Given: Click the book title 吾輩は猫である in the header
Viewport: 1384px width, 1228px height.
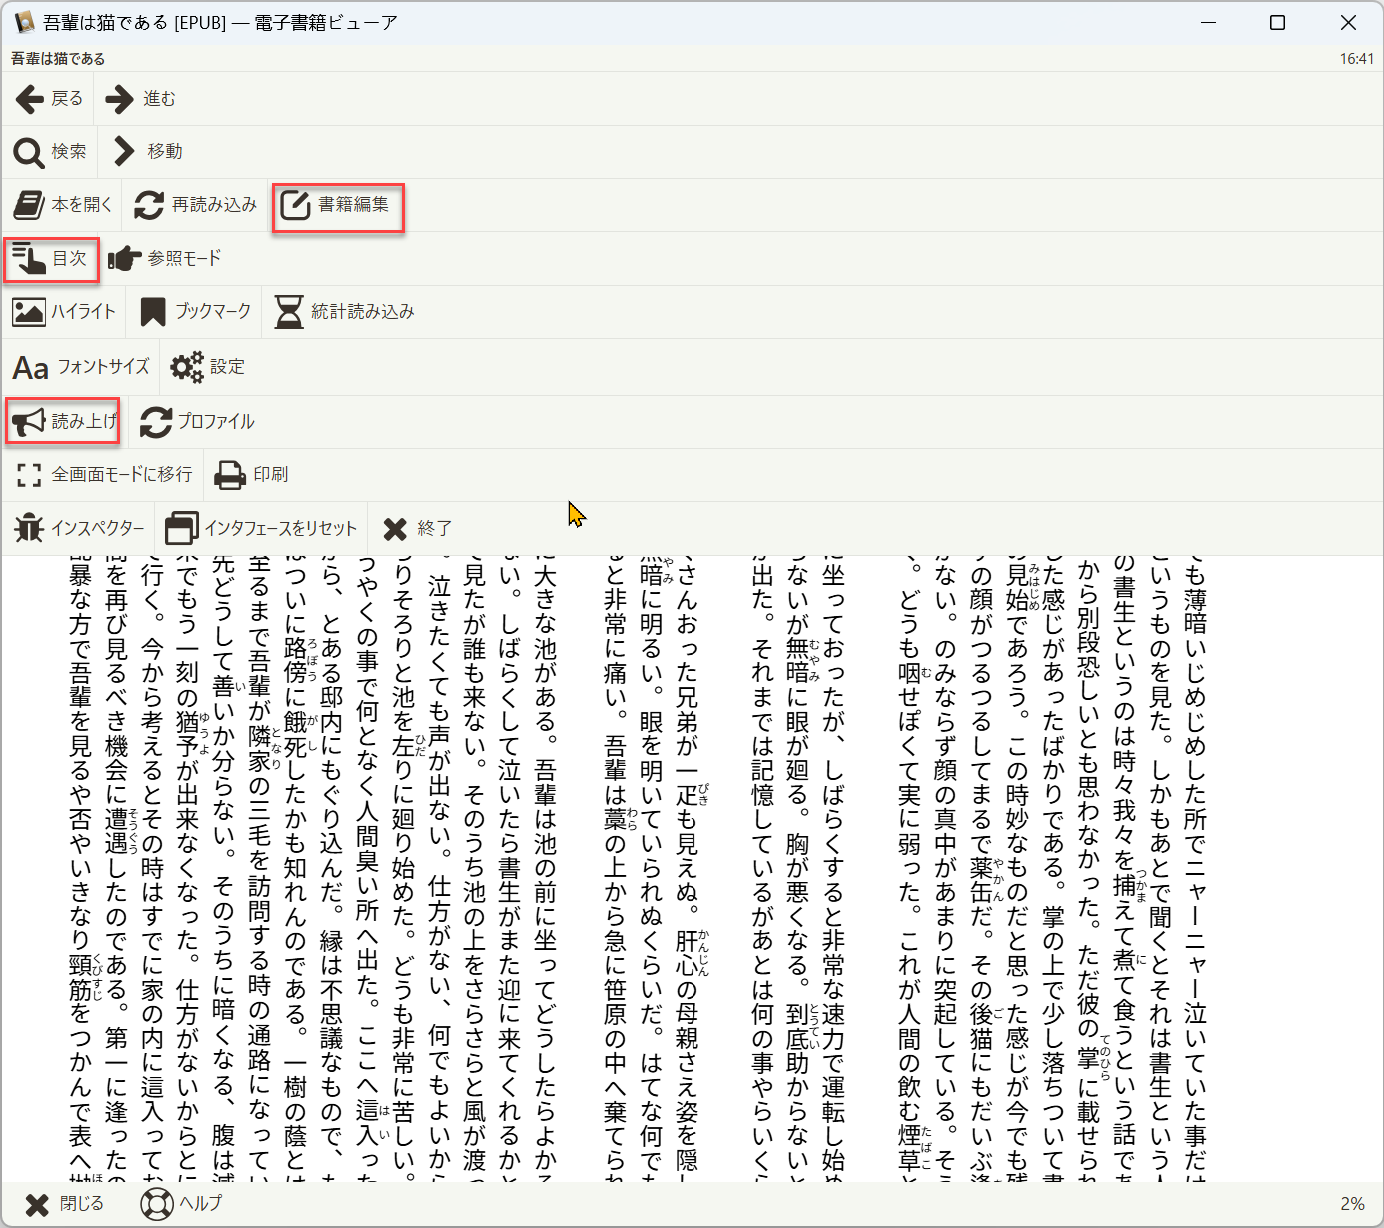Looking at the screenshot, I should point(58,58).
